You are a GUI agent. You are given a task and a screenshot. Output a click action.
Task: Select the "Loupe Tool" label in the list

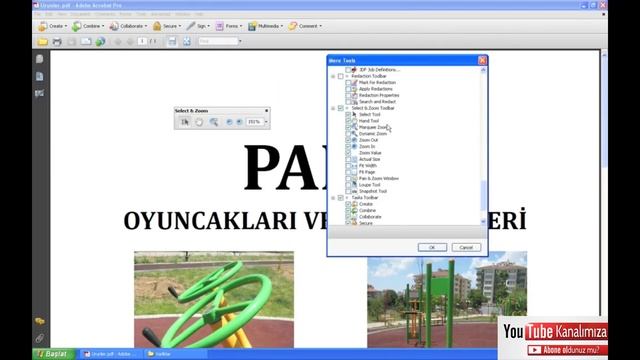(x=369, y=185)
